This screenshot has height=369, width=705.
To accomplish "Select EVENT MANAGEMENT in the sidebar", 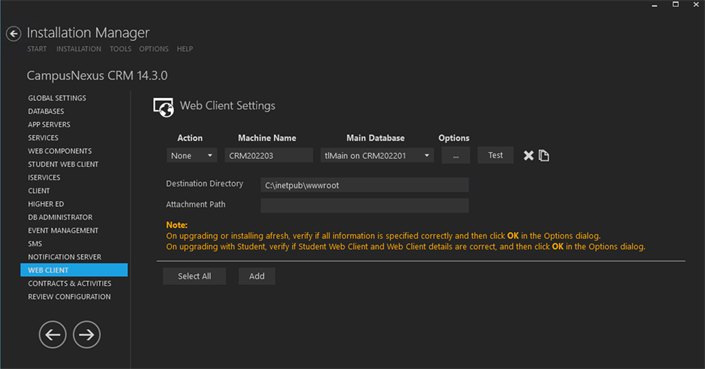I will click(63, 231).
